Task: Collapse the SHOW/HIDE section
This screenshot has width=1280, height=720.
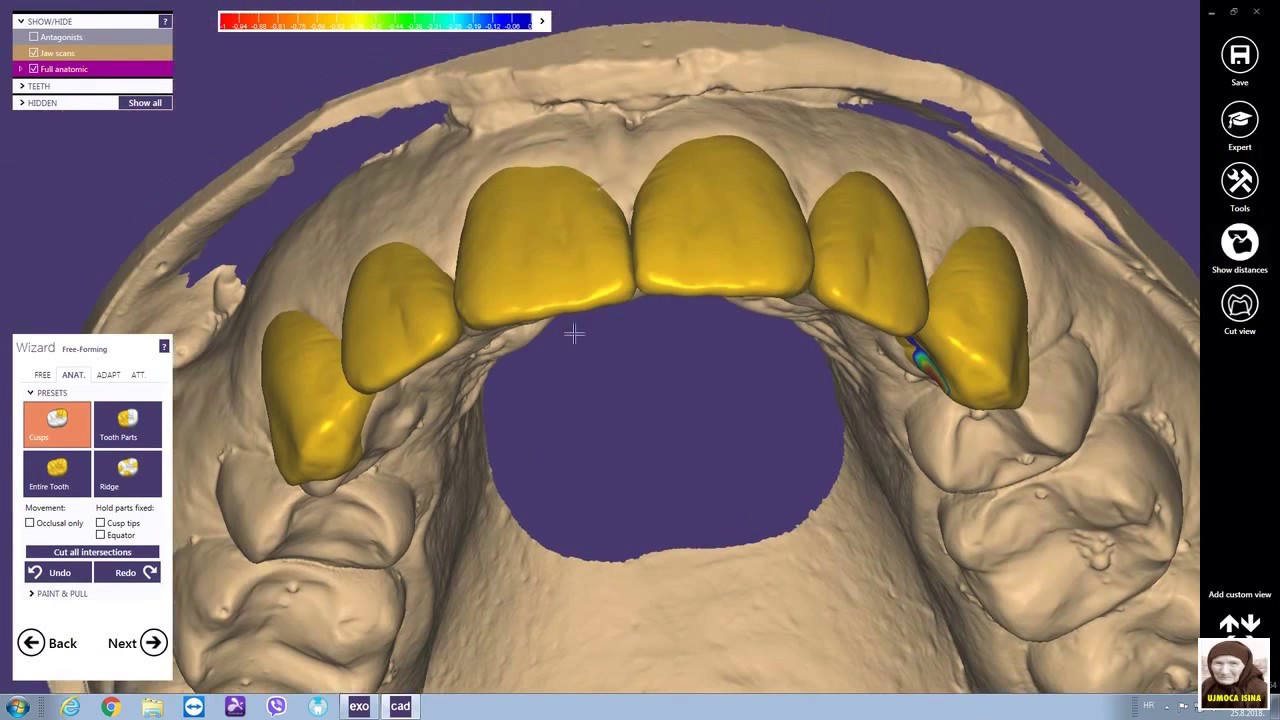Action: click(21, 21)
